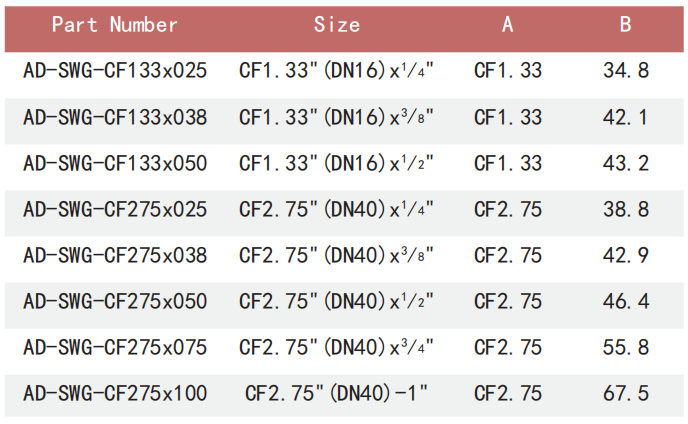Click the A column header
This screenshot has height=424, width=688.
[508, 25]
